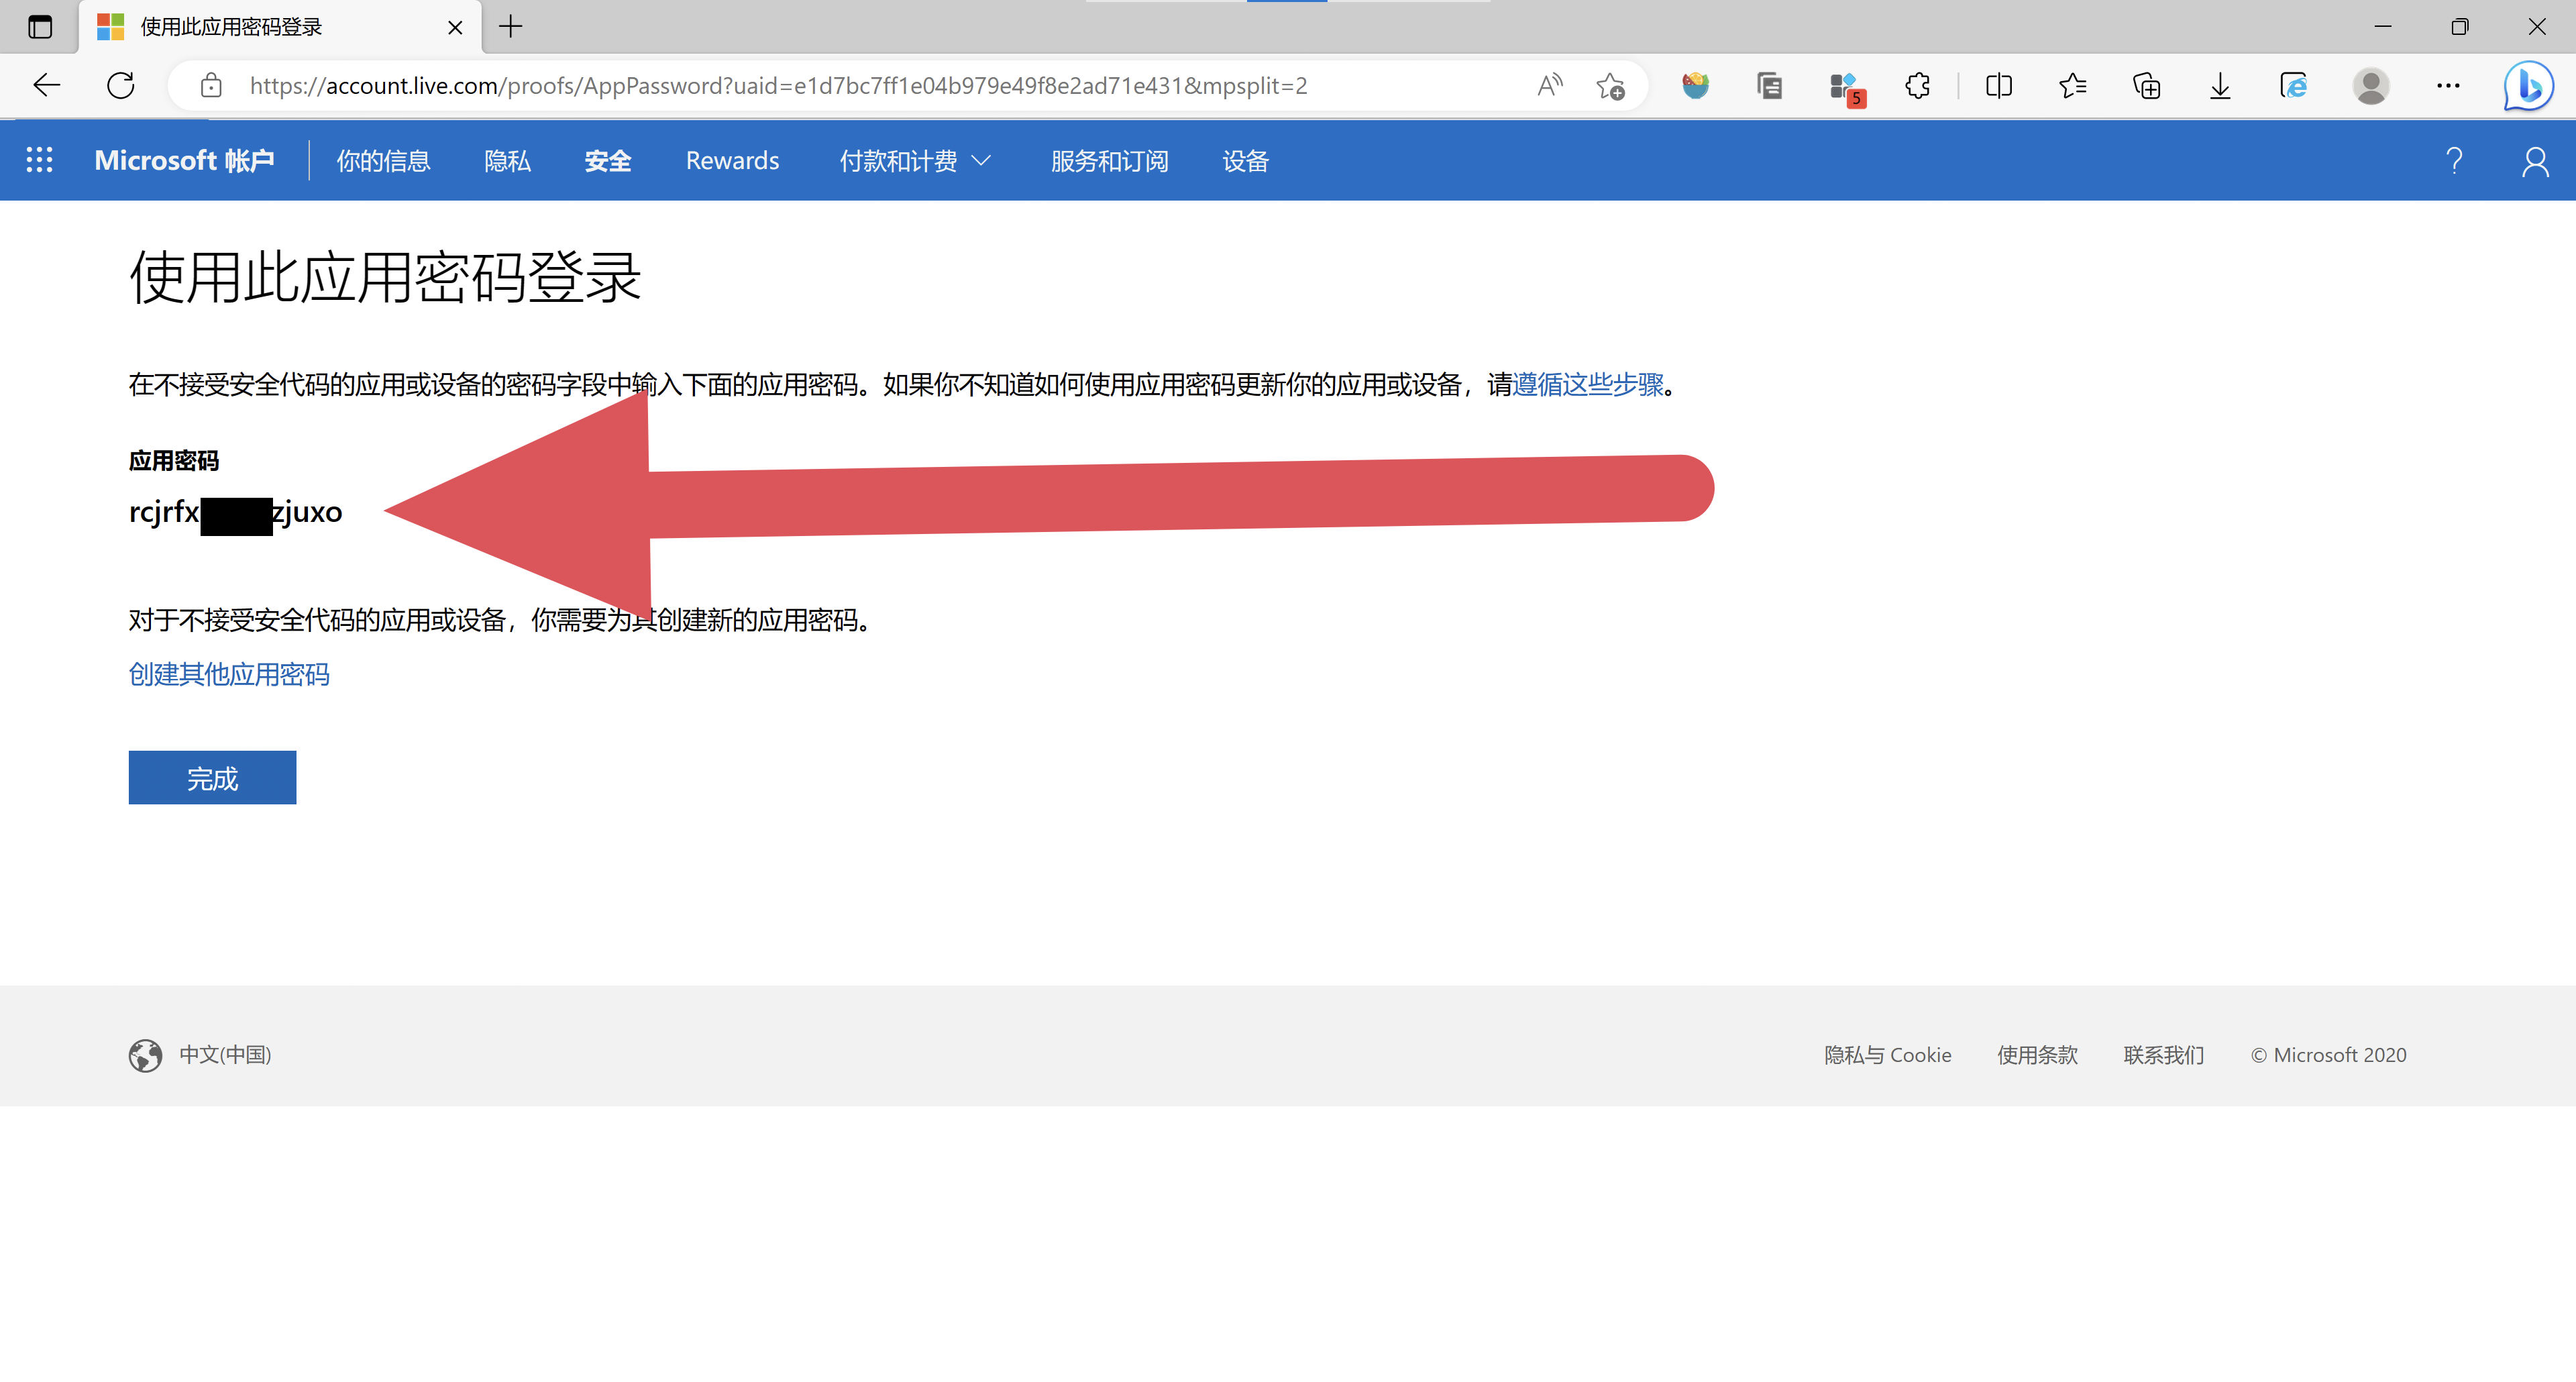
Task: Follow the 遵循这些步骤 link
Action: pyautogui.click(x=1587, y=384)
